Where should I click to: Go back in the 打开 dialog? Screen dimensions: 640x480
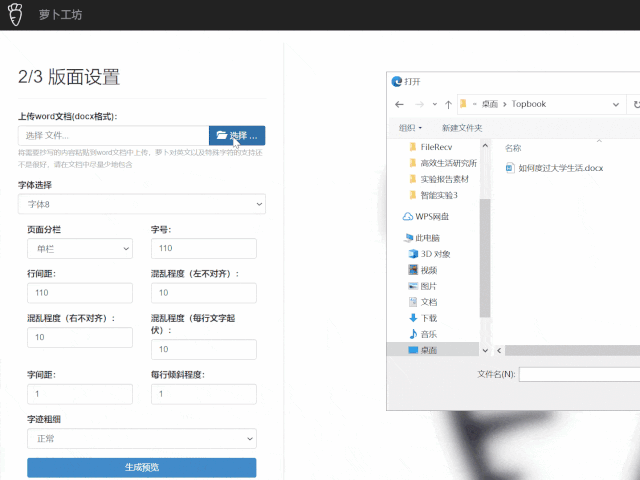pyautogui.click(x=400, y=104)
